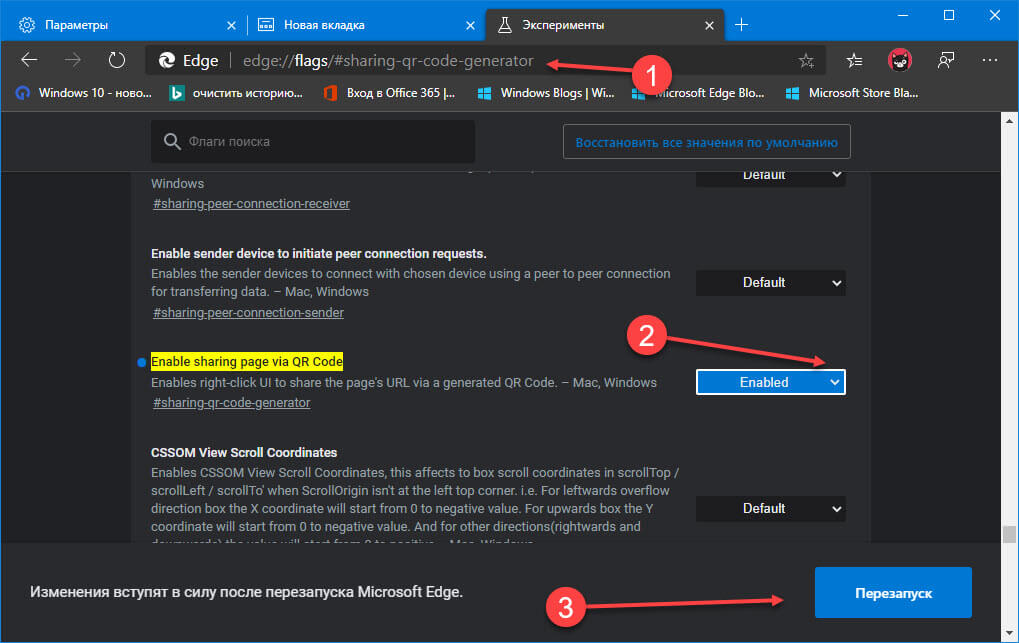The width and height of the screenshot is (1019, 643).
Task: Close the Эксперименты tab
Action: (x=709, y=25)
